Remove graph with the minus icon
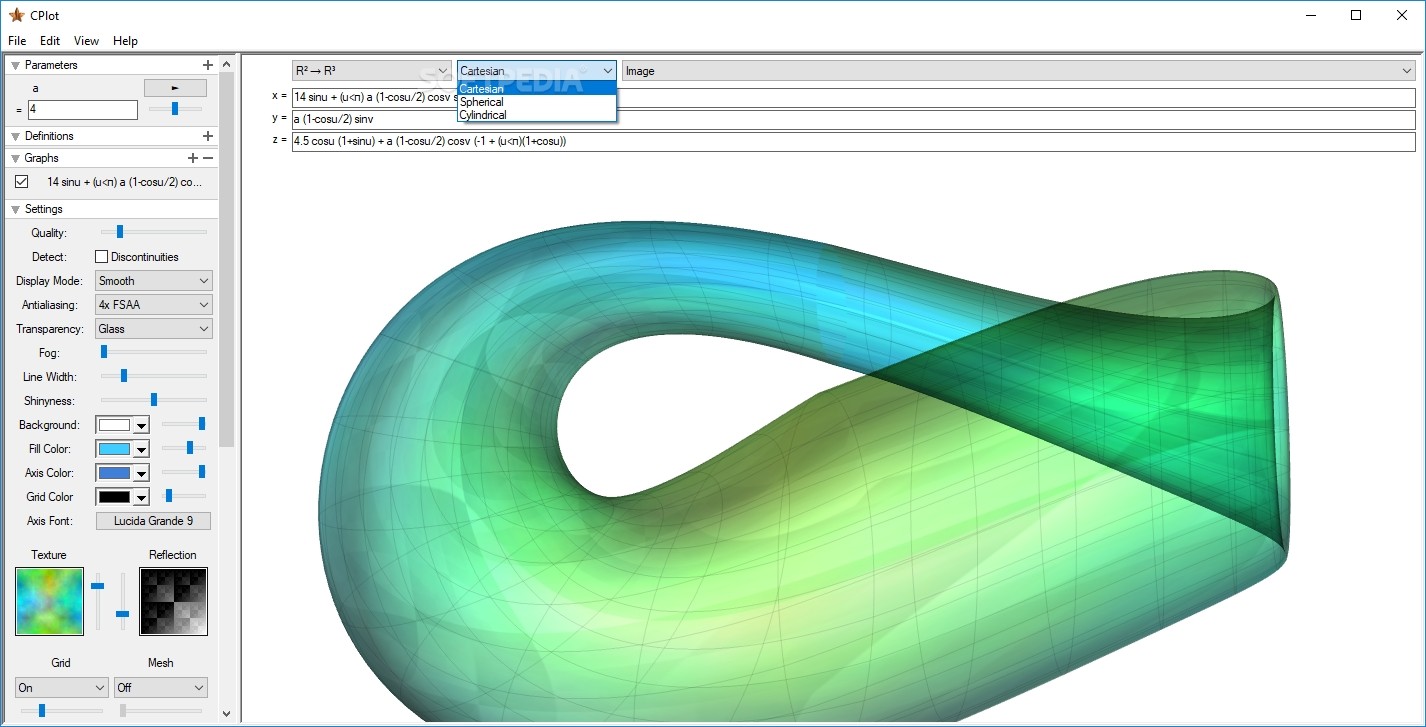Screen dimensions: 1426x727 [x=208, y=158]
